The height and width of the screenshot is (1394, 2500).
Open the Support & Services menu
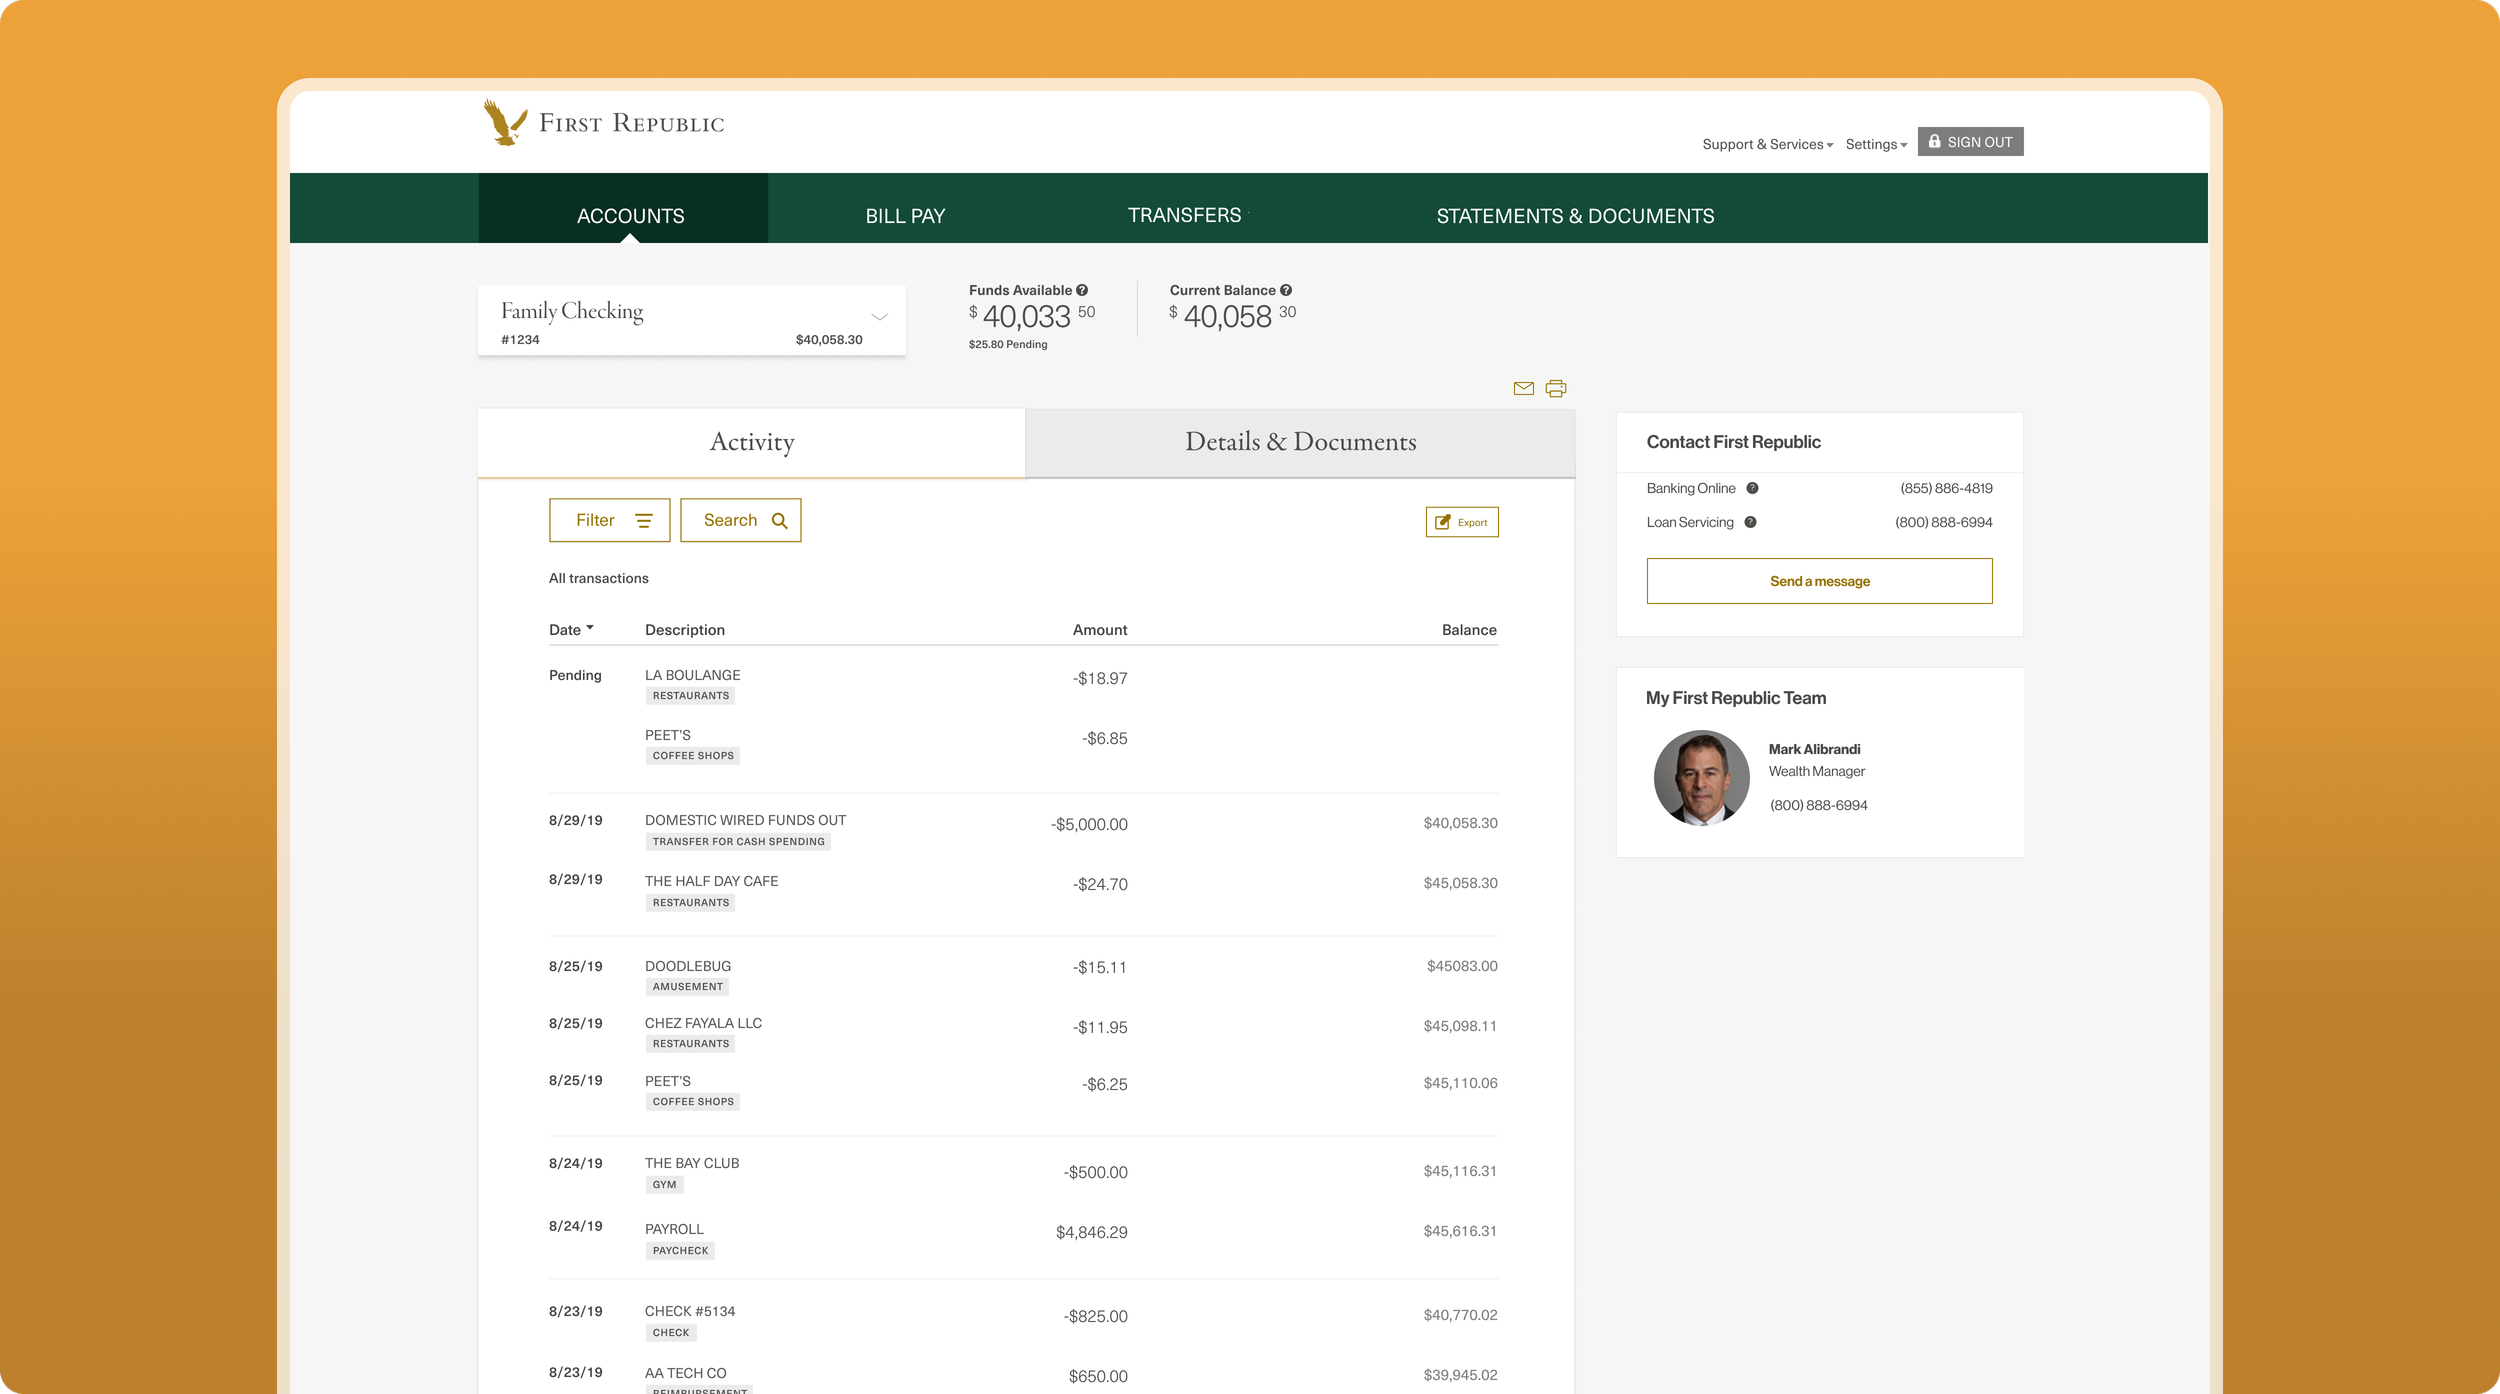click(1768, 145)
